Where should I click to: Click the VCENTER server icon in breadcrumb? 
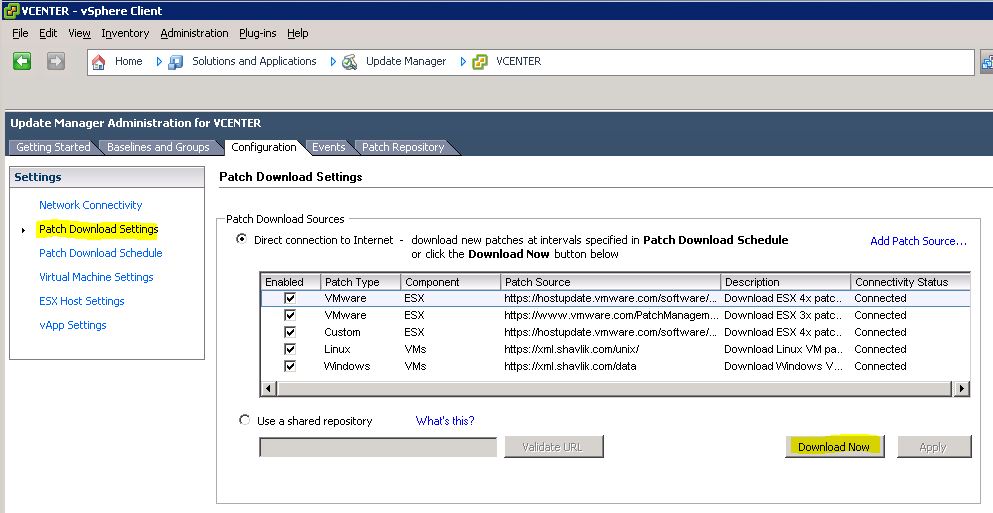coord(480,61)
